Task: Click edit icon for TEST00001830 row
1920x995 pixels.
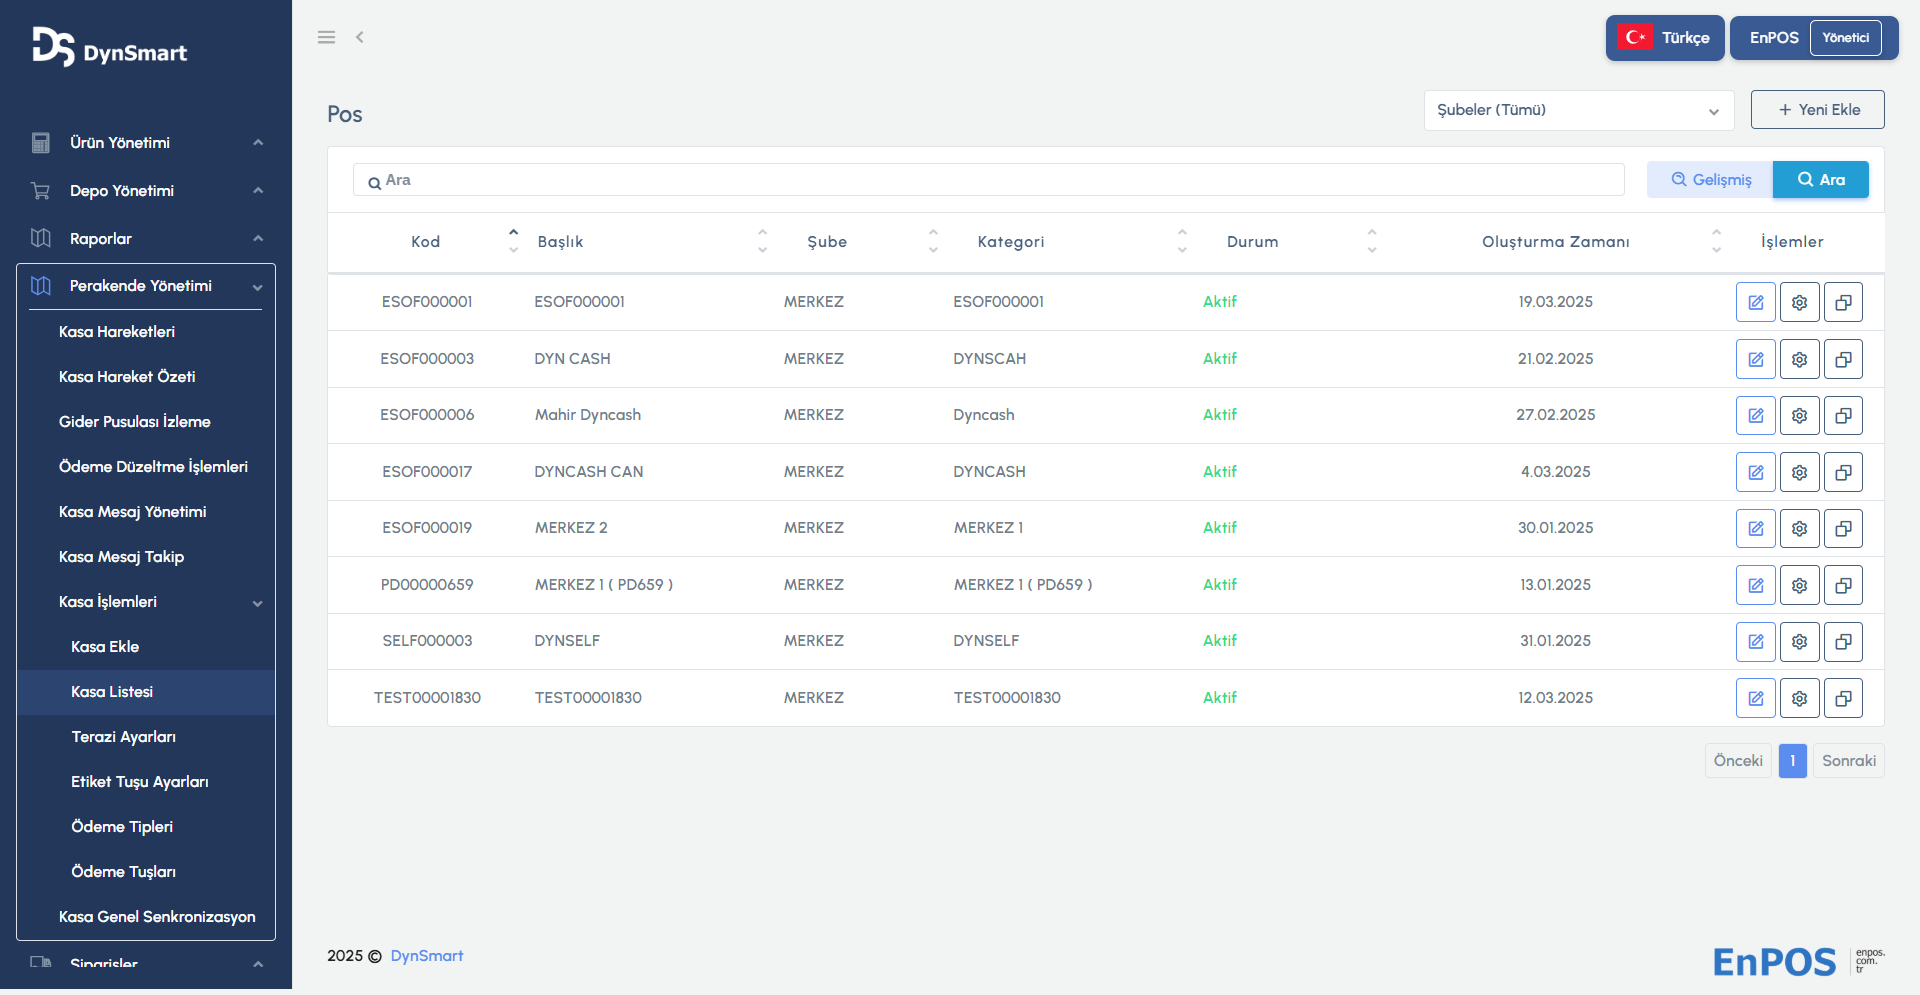Action: coord(1755,698)
